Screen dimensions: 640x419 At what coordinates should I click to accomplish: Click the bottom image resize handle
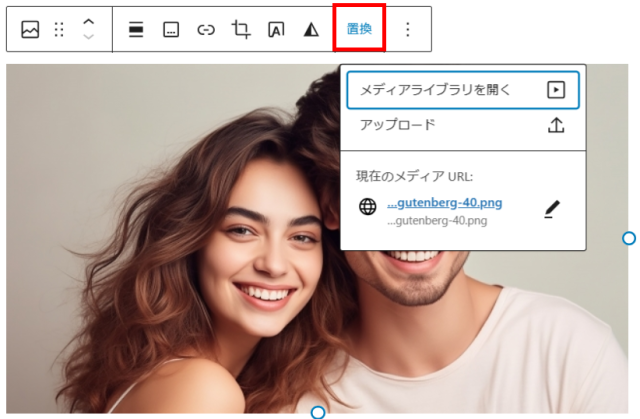[318, 412]
